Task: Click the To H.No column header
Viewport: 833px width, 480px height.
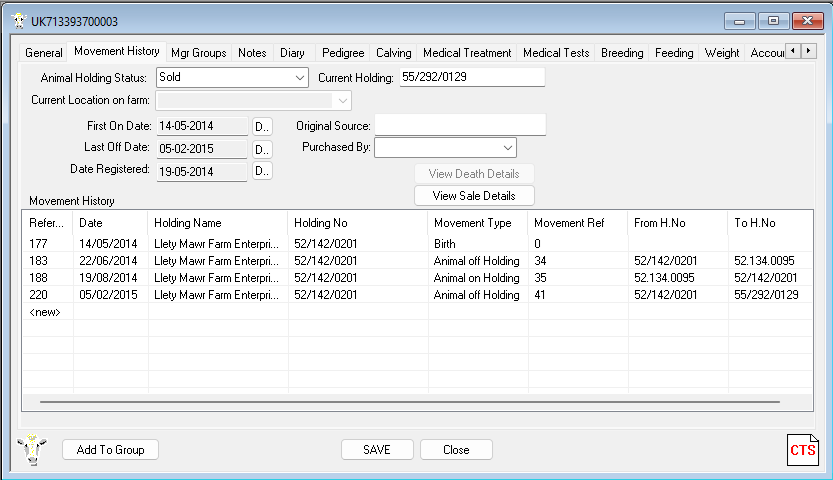Action: 770,223
